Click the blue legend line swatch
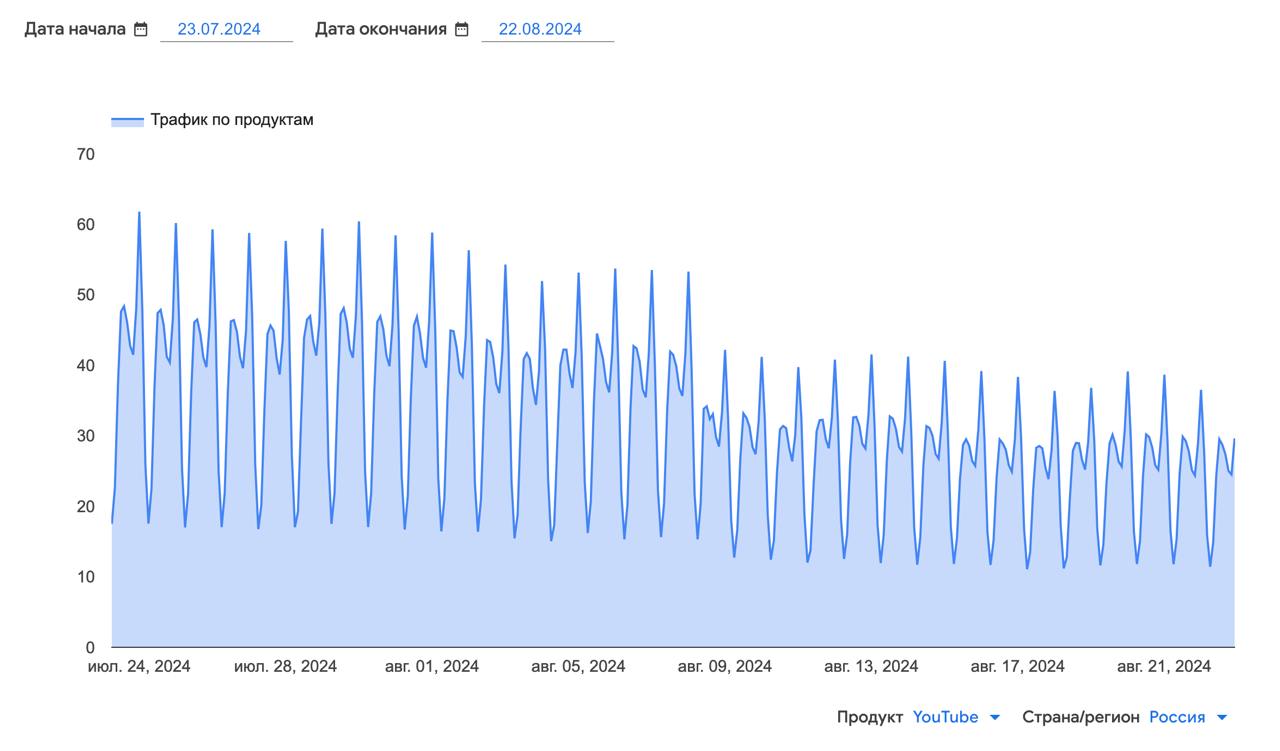 127,120
